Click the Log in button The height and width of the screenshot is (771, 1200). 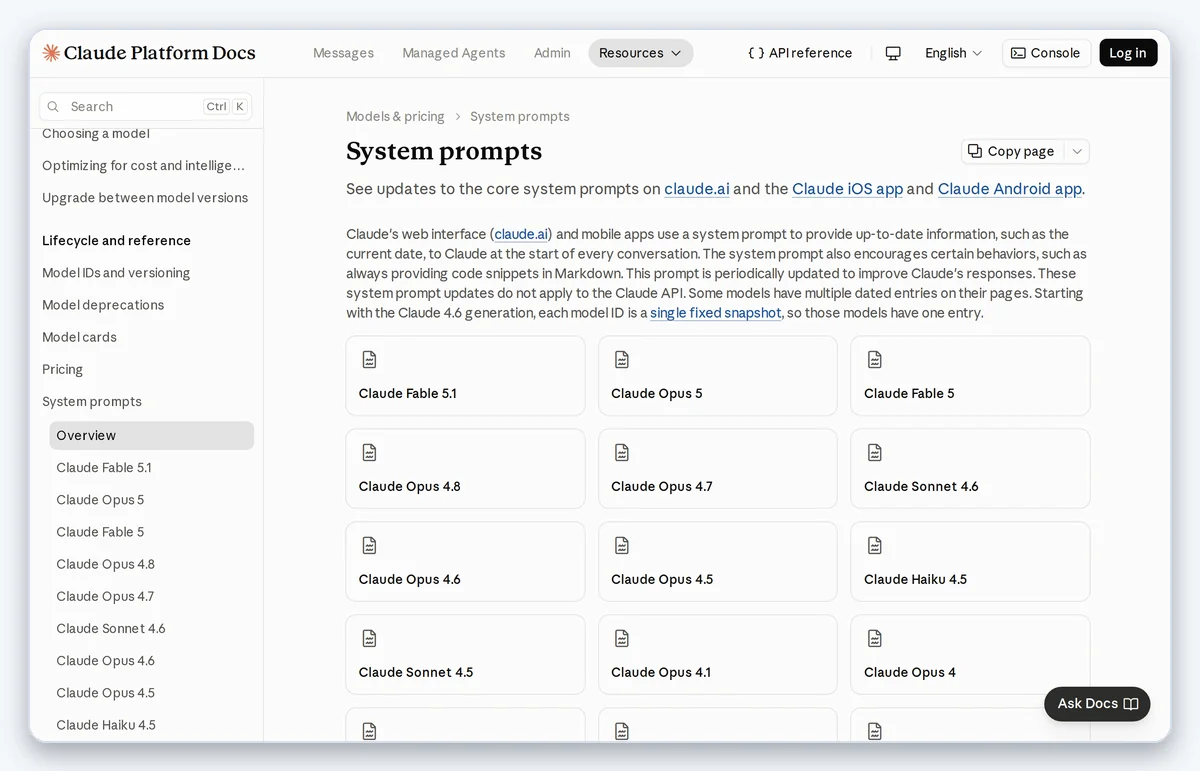point(1128,53)
